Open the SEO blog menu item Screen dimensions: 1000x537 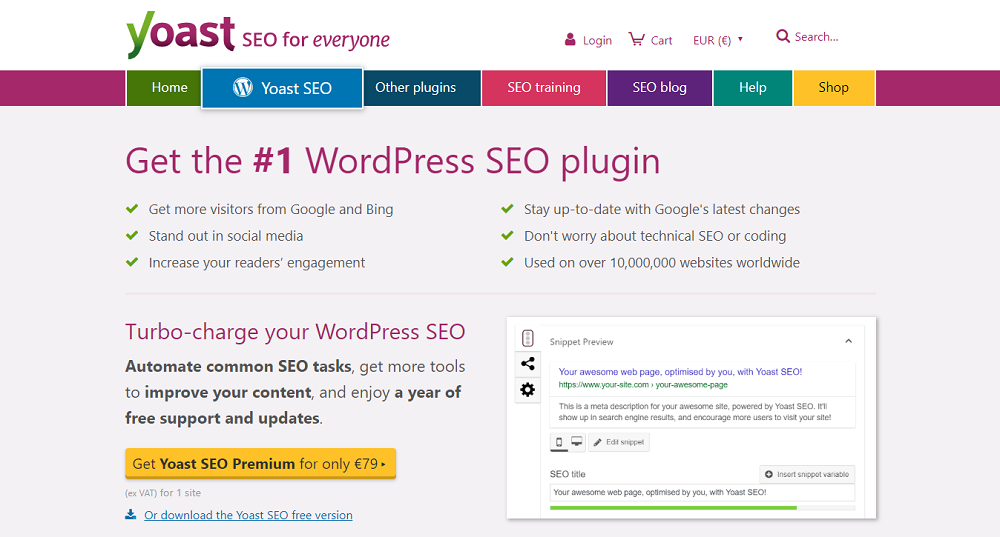[659, 88]
